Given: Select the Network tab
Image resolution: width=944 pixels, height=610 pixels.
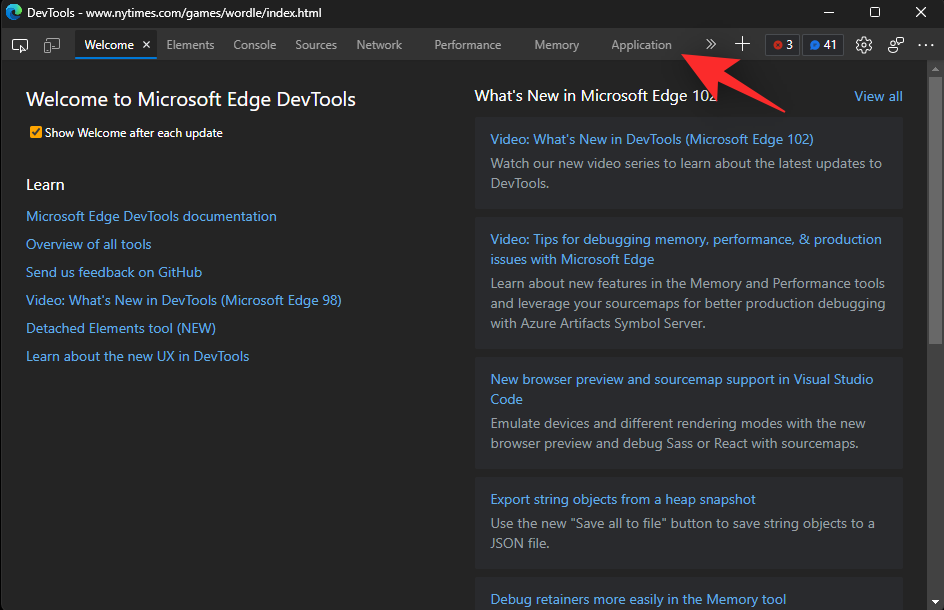Looking at the screenshot, I should pyautogui.click(x=379, y=45).
